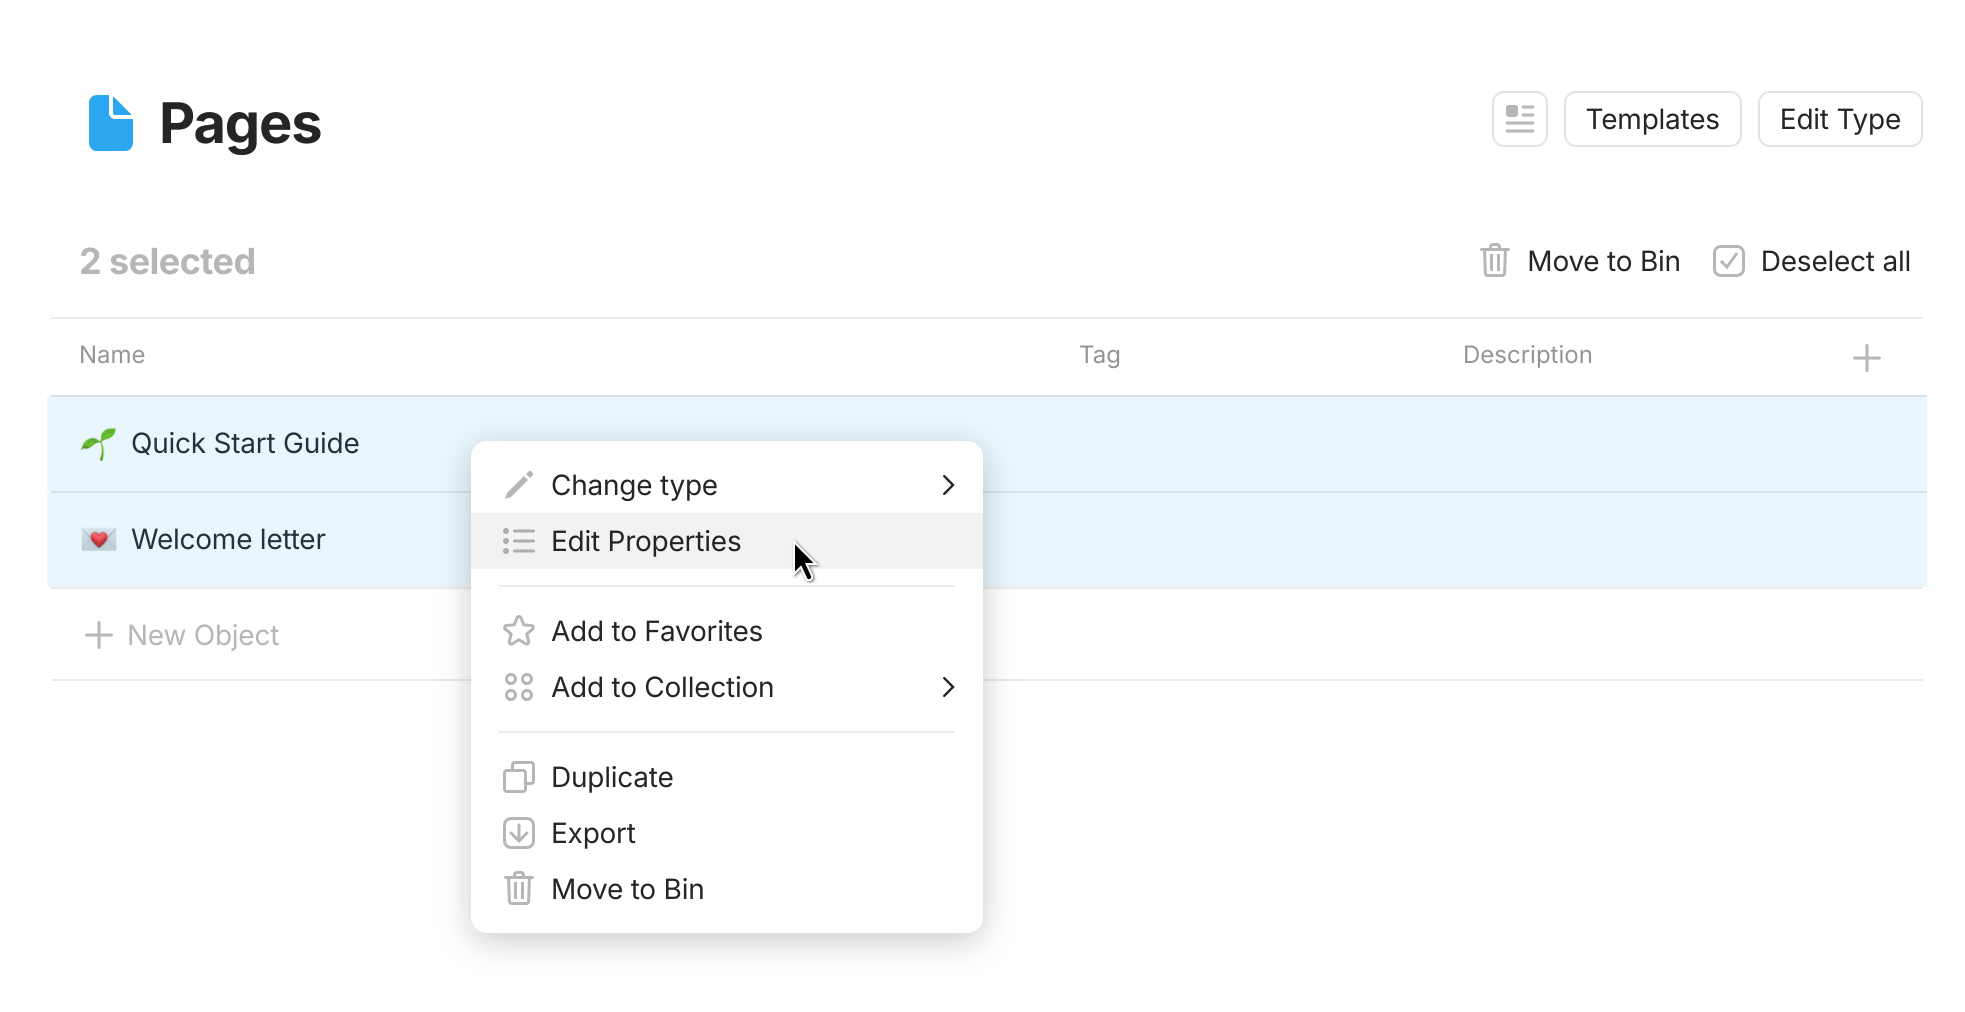The height and width of the screenshot is (1012, 1965).
Task: Click the Tag column header
Action: [1099, 355]
